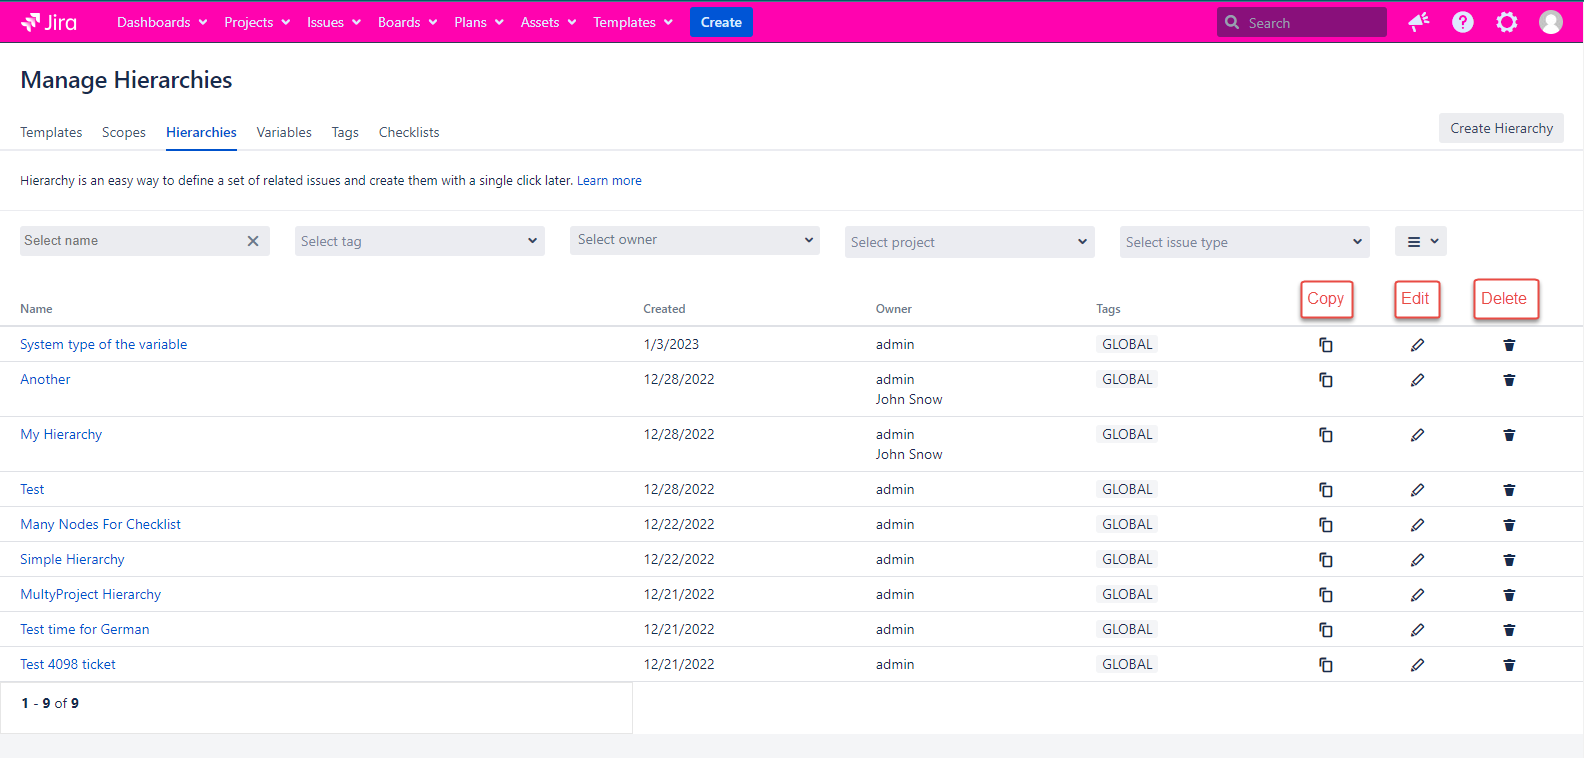Open the user profile avatar menu
This screenshot has height=758, width=1584.
tap(1550, 22)
